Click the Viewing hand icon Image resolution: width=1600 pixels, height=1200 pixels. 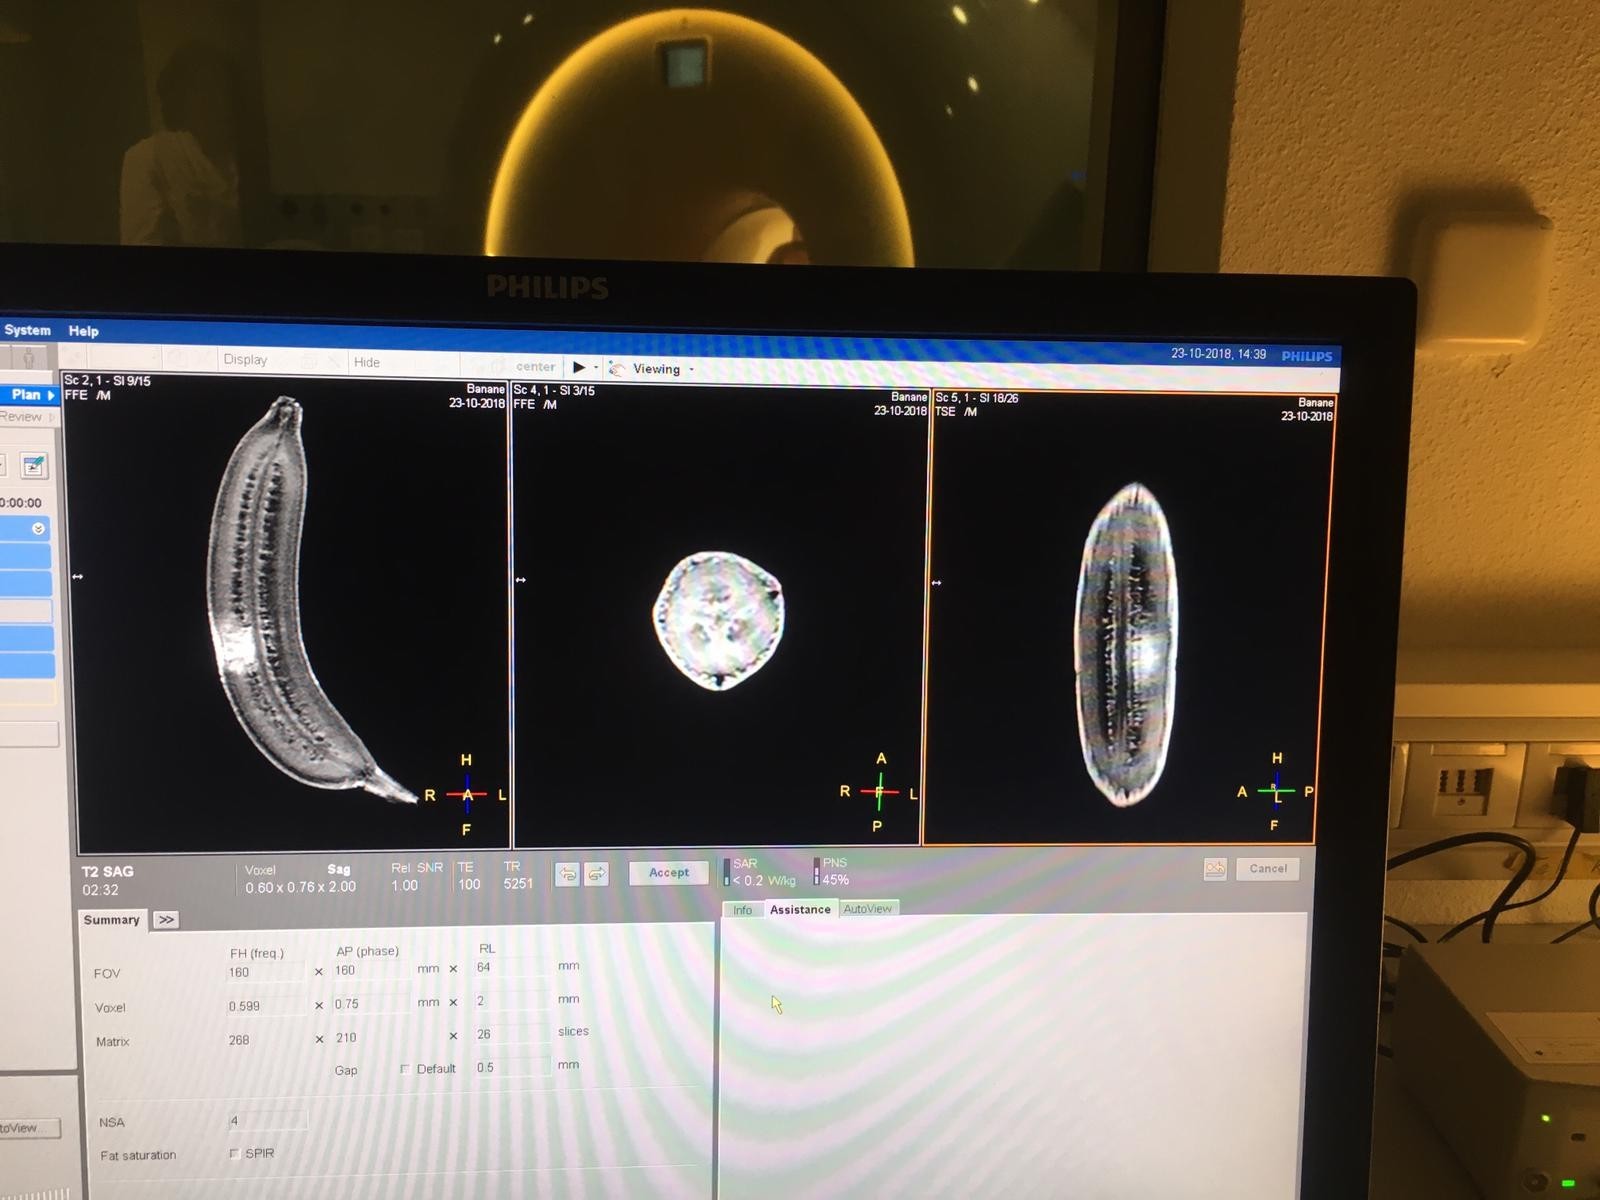click(x=617, y=369)
